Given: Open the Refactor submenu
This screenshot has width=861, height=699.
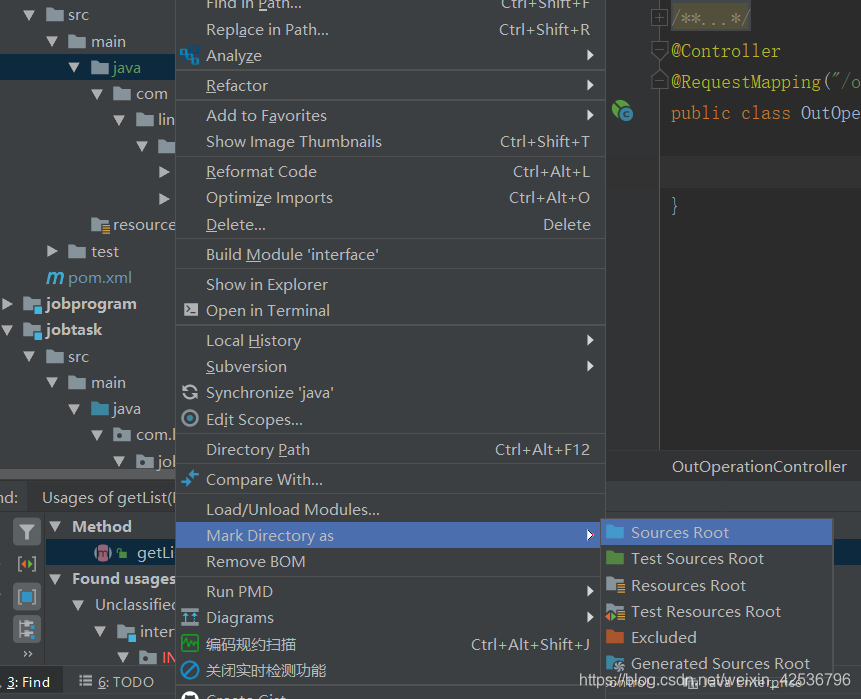Looking at the screenshot, I should click(390, 85).
